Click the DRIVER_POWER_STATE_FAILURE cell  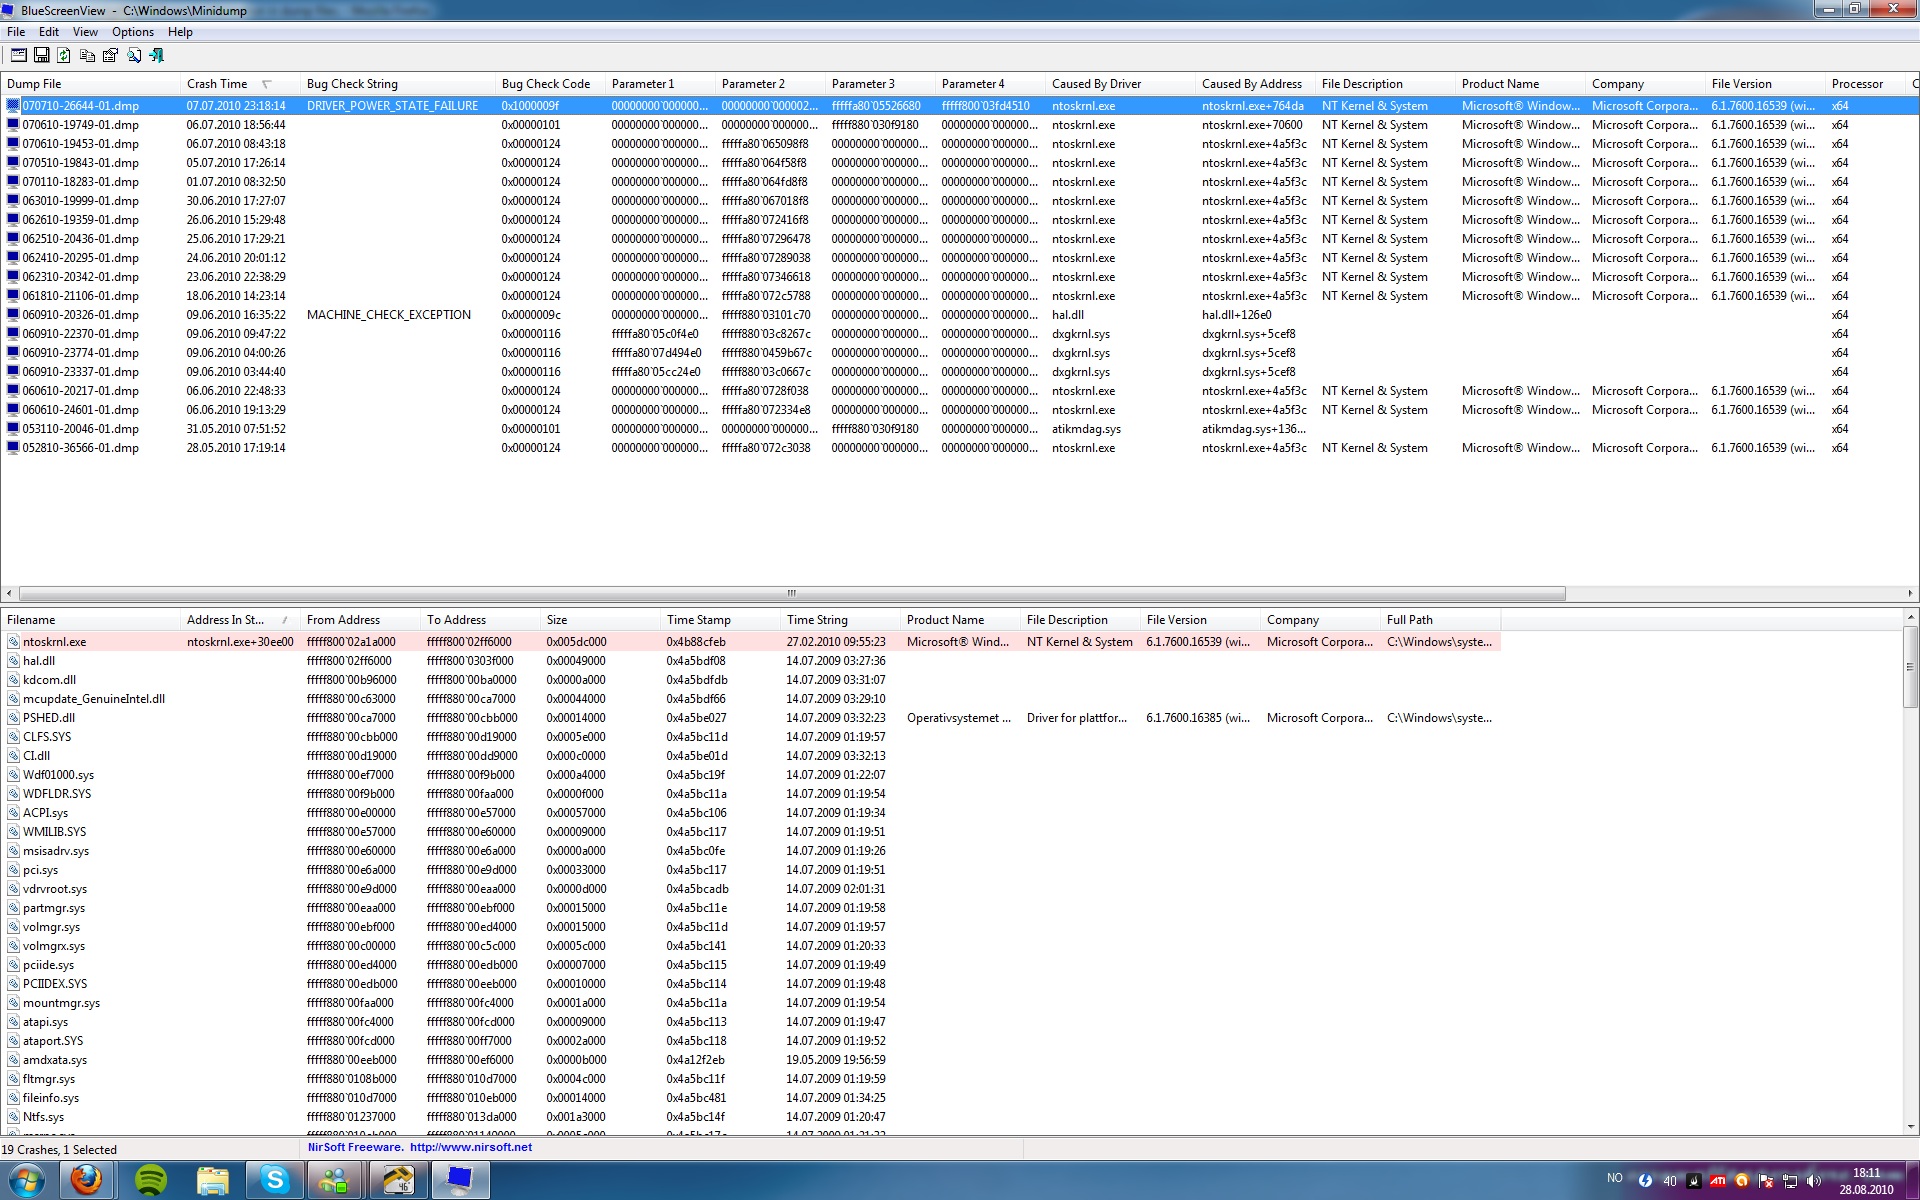393,106
